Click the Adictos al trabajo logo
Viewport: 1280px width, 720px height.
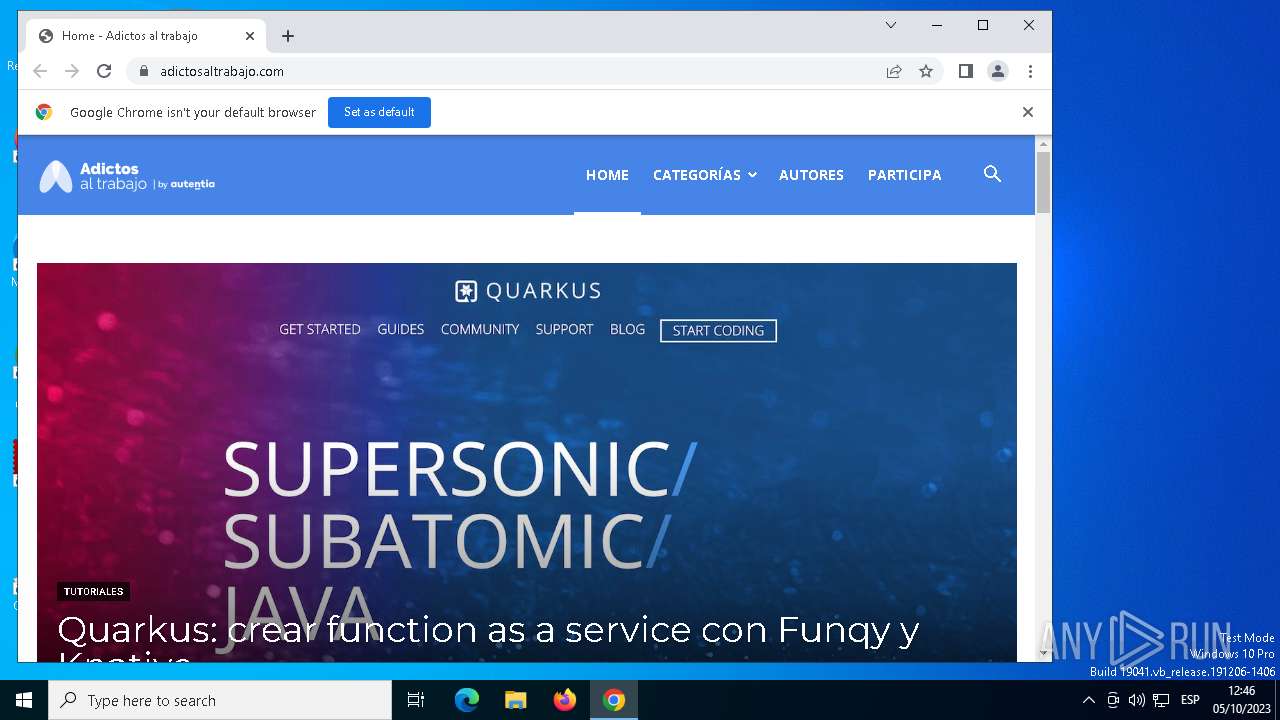pos(127,176)
